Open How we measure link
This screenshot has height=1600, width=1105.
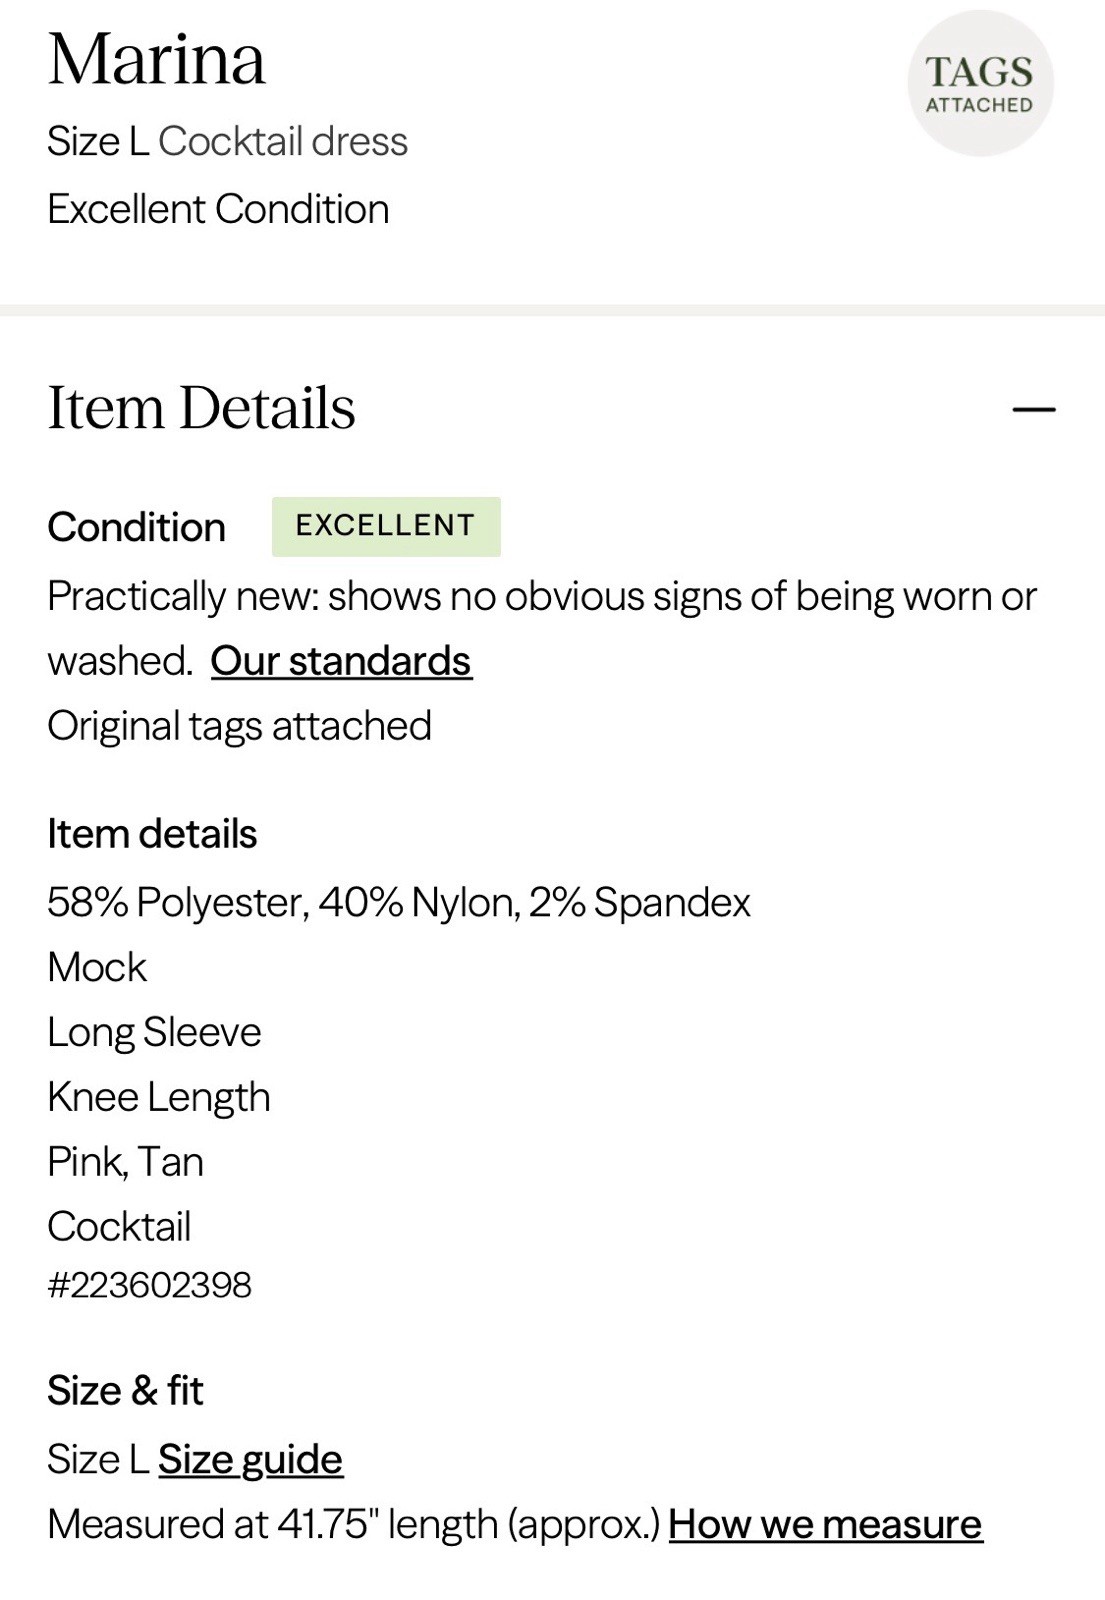tap(826, 1525)
